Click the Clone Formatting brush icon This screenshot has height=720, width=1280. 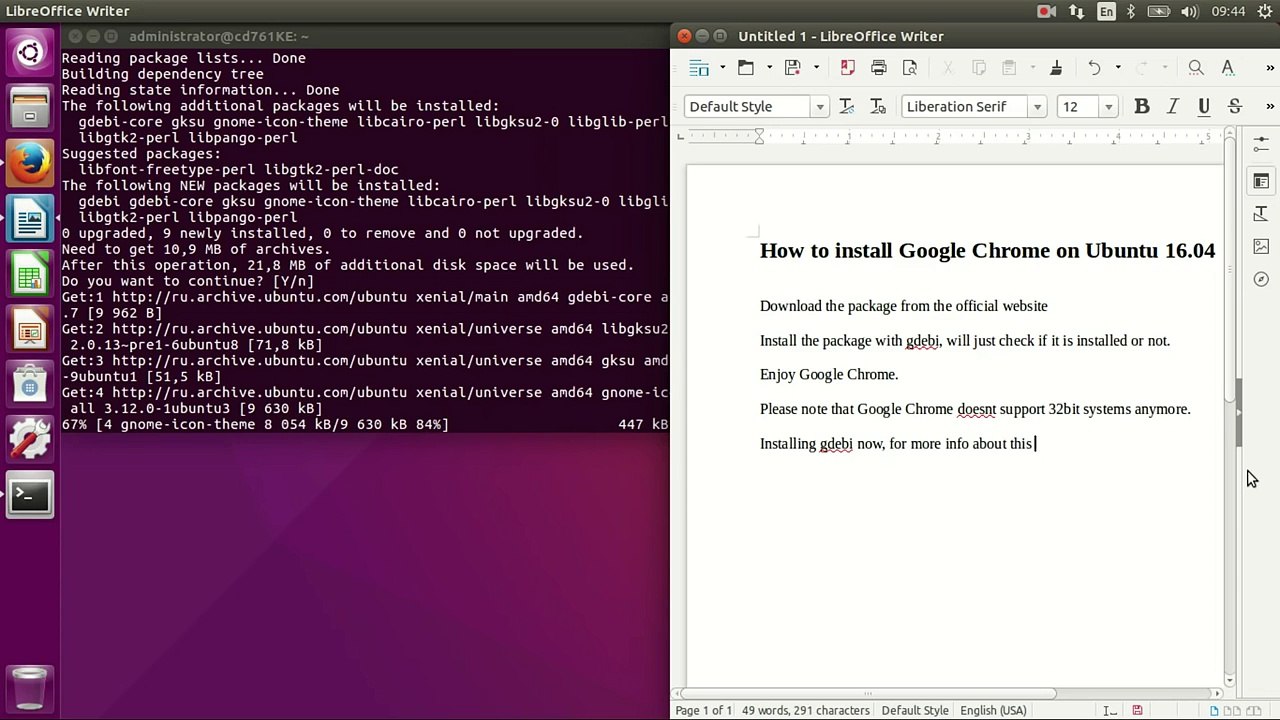[1056, 68]
